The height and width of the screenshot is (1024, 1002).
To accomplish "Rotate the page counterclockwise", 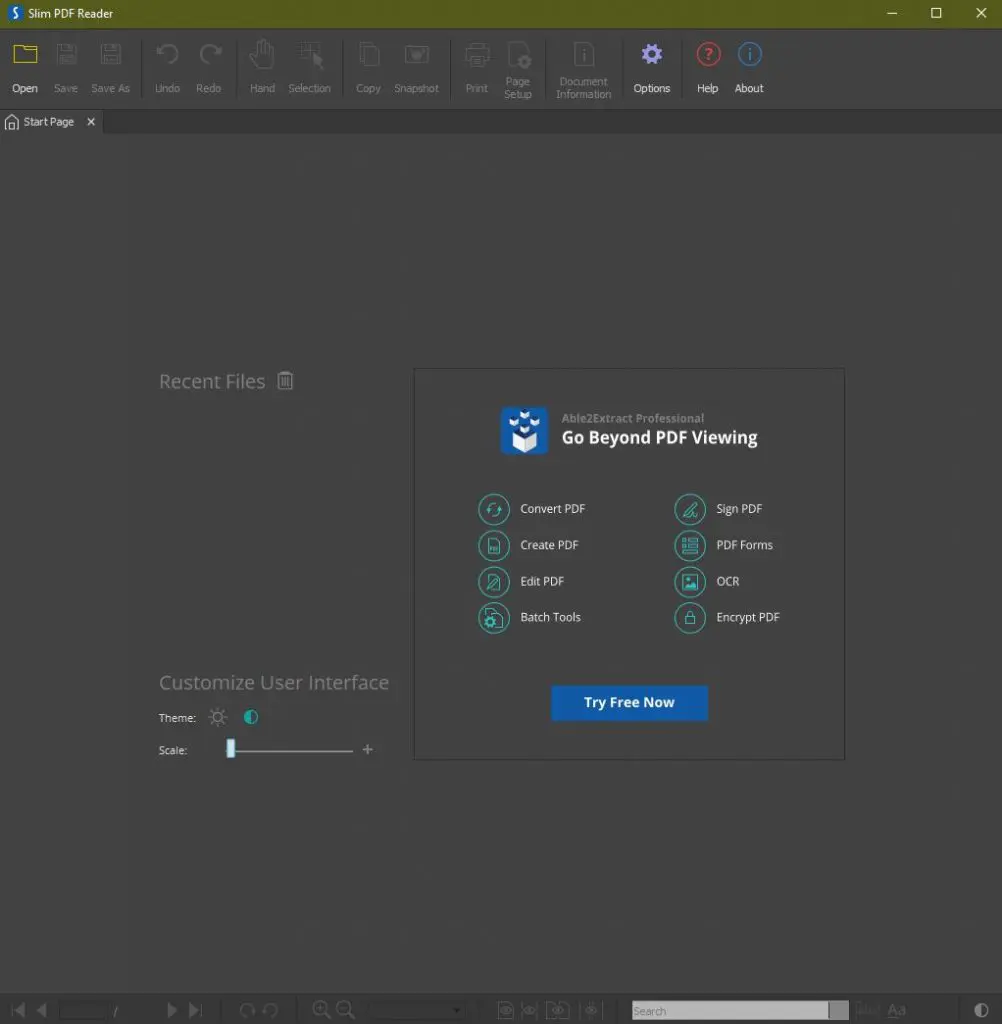I will (x=270, y=1010).
